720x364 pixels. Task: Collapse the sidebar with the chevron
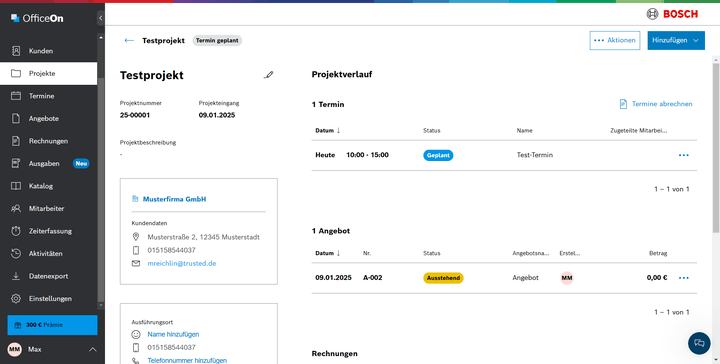(101, 18)
